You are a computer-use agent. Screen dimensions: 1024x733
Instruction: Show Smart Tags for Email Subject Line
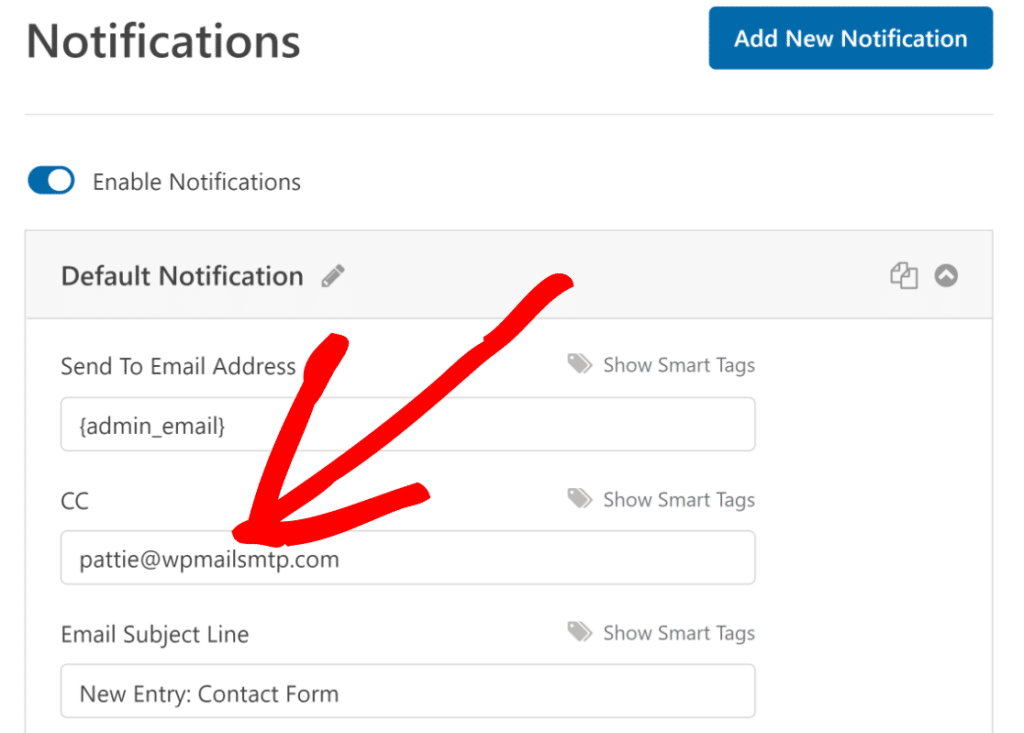(x=678, y=633)
